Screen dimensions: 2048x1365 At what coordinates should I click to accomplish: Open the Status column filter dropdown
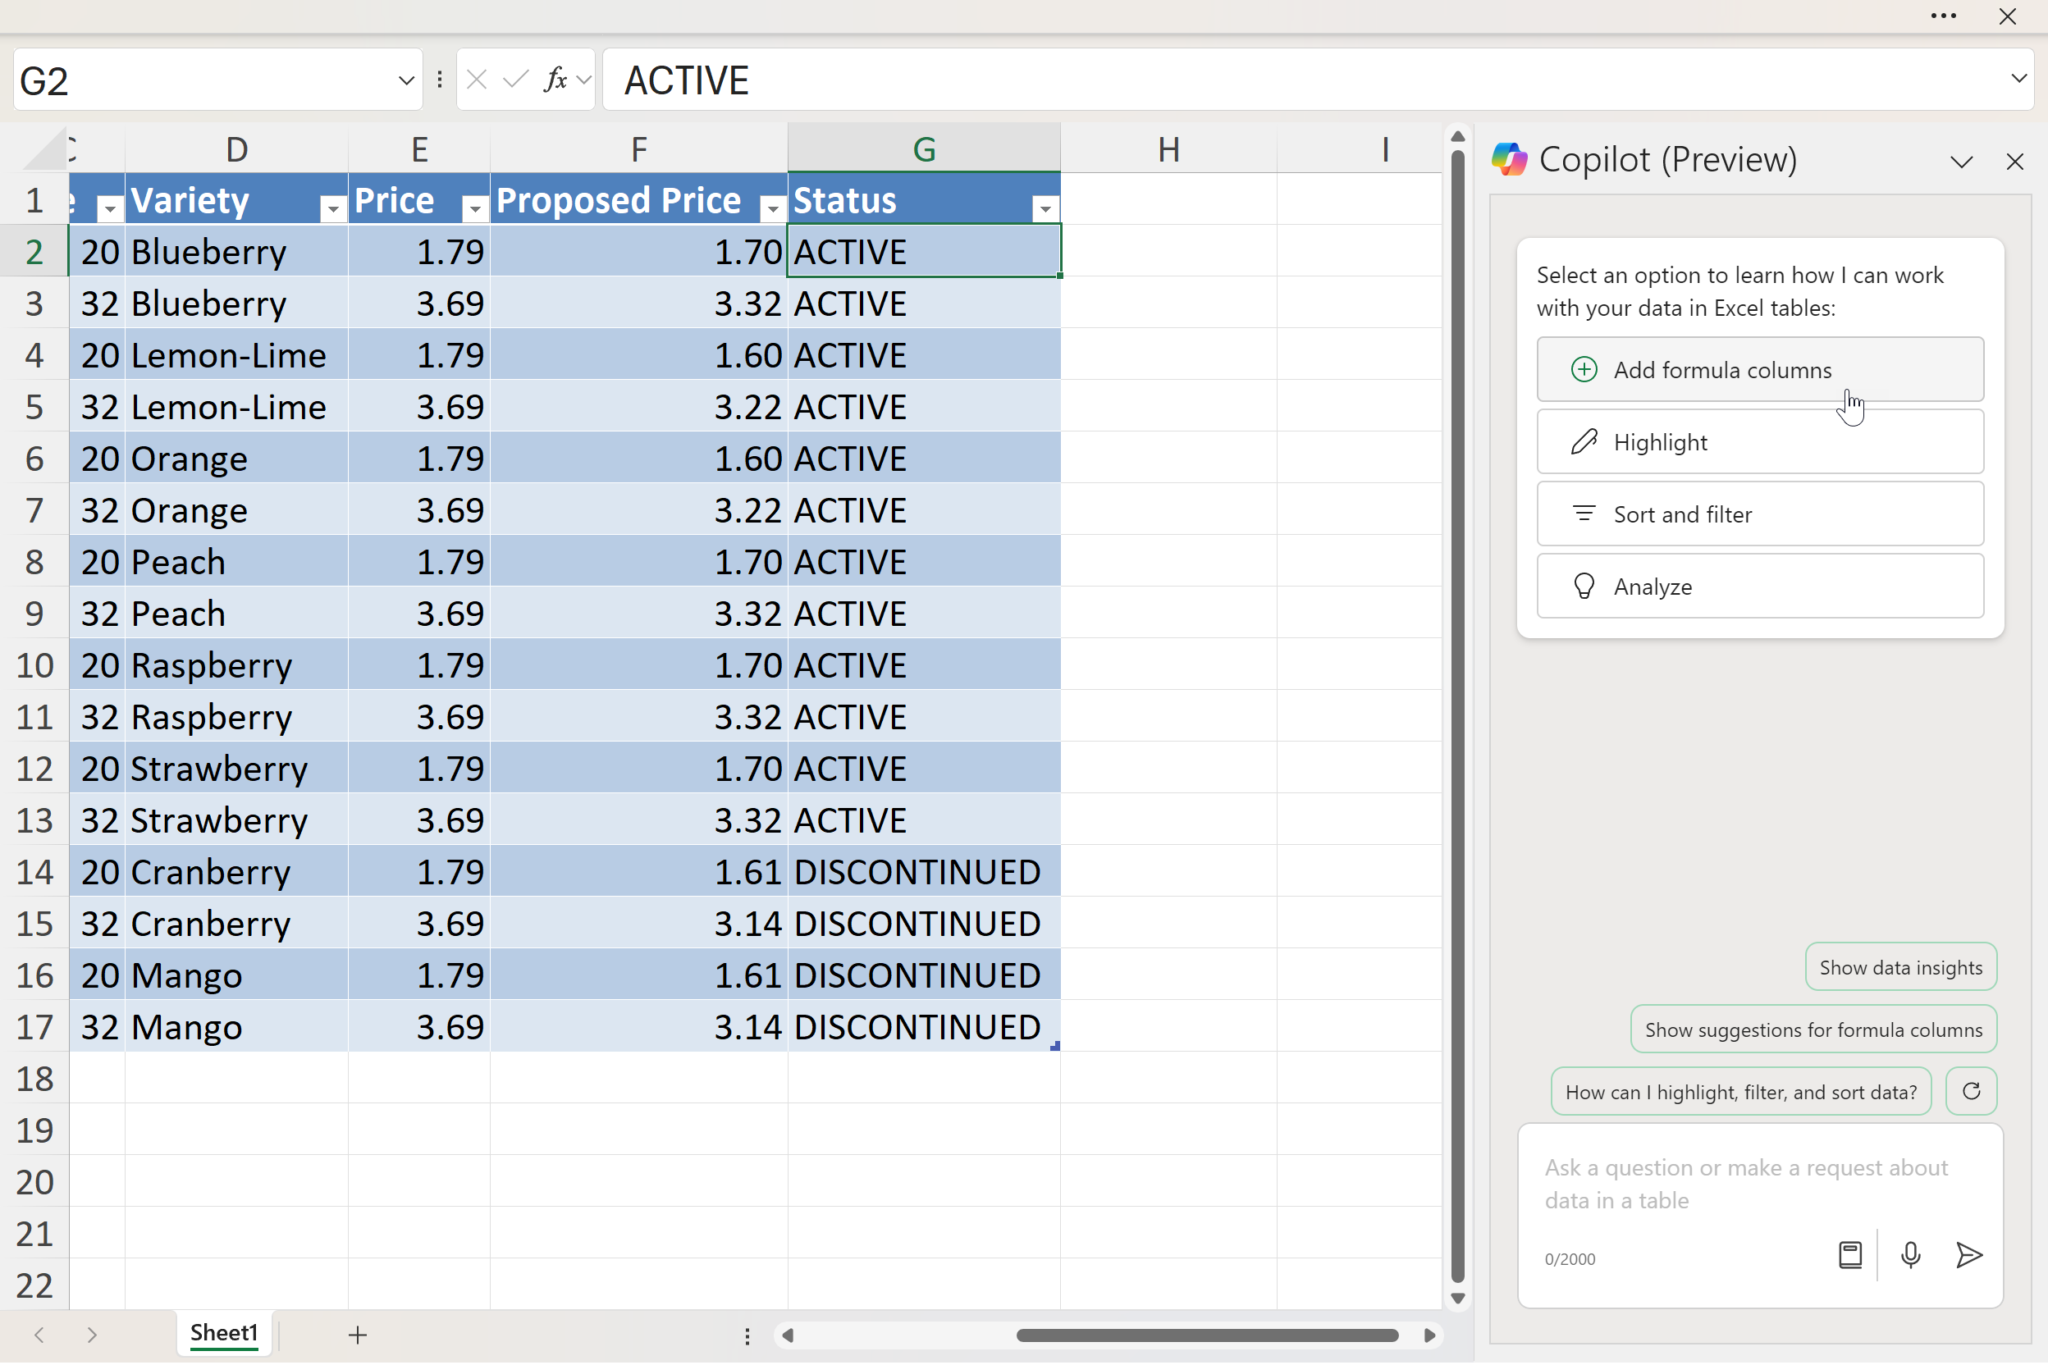click(x=1044, y=208)
